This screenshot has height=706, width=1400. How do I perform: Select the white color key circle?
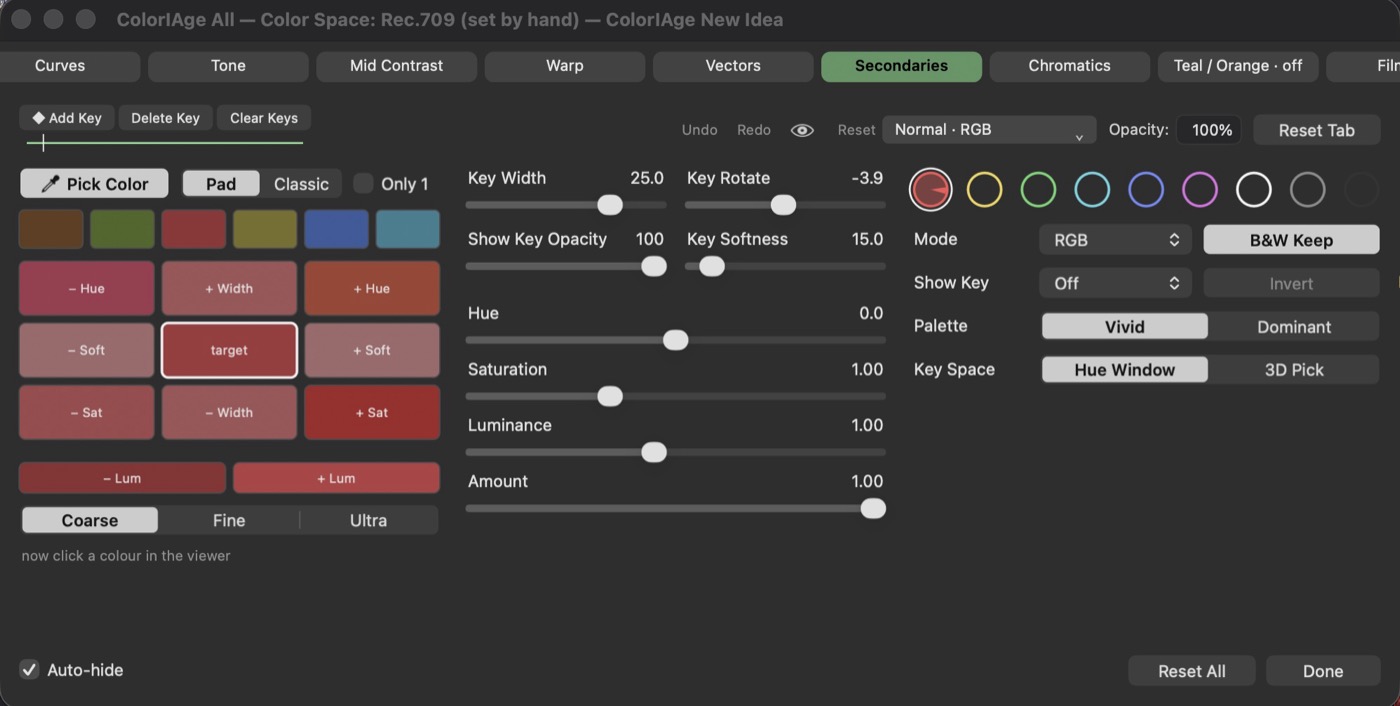[x=1254, y=189]
